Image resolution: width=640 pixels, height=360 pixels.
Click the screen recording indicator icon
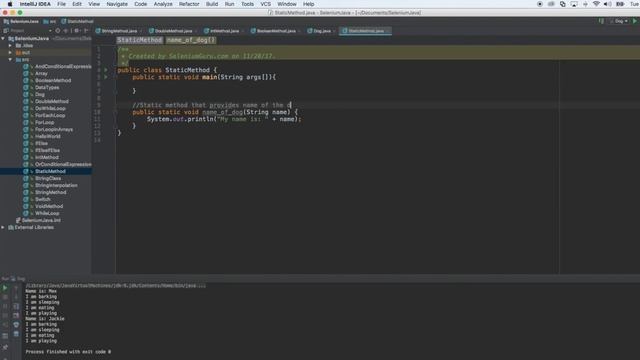(540, 4)
